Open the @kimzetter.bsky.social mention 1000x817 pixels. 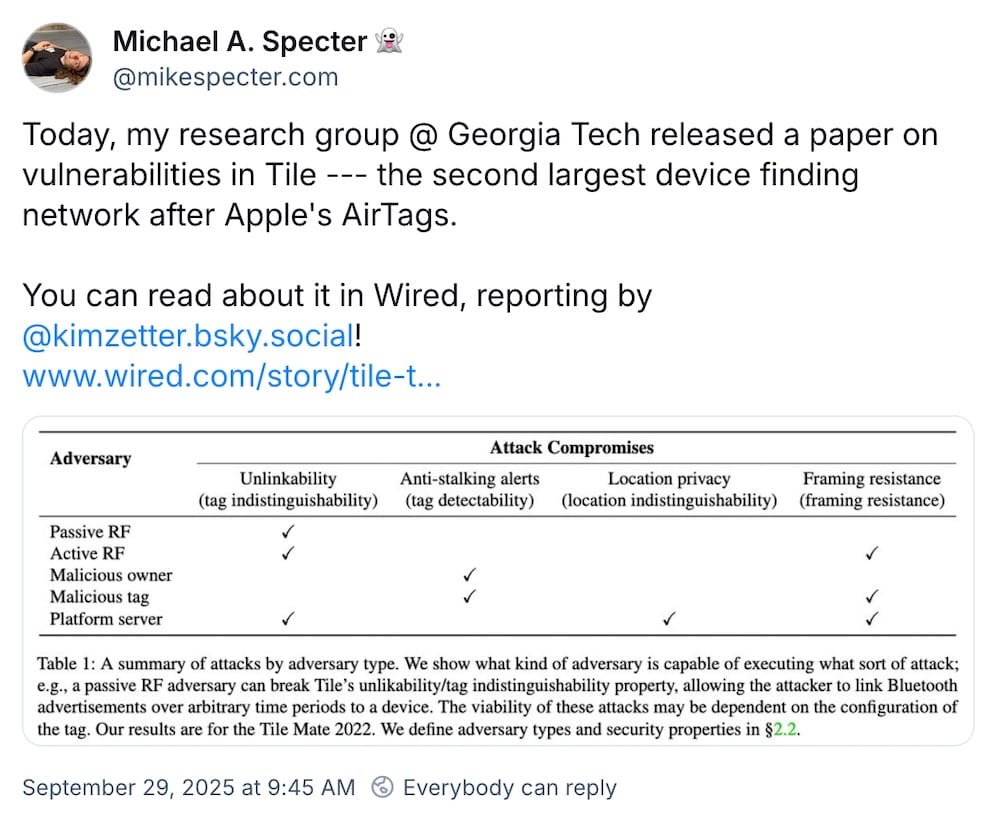(x=188, y=336)
